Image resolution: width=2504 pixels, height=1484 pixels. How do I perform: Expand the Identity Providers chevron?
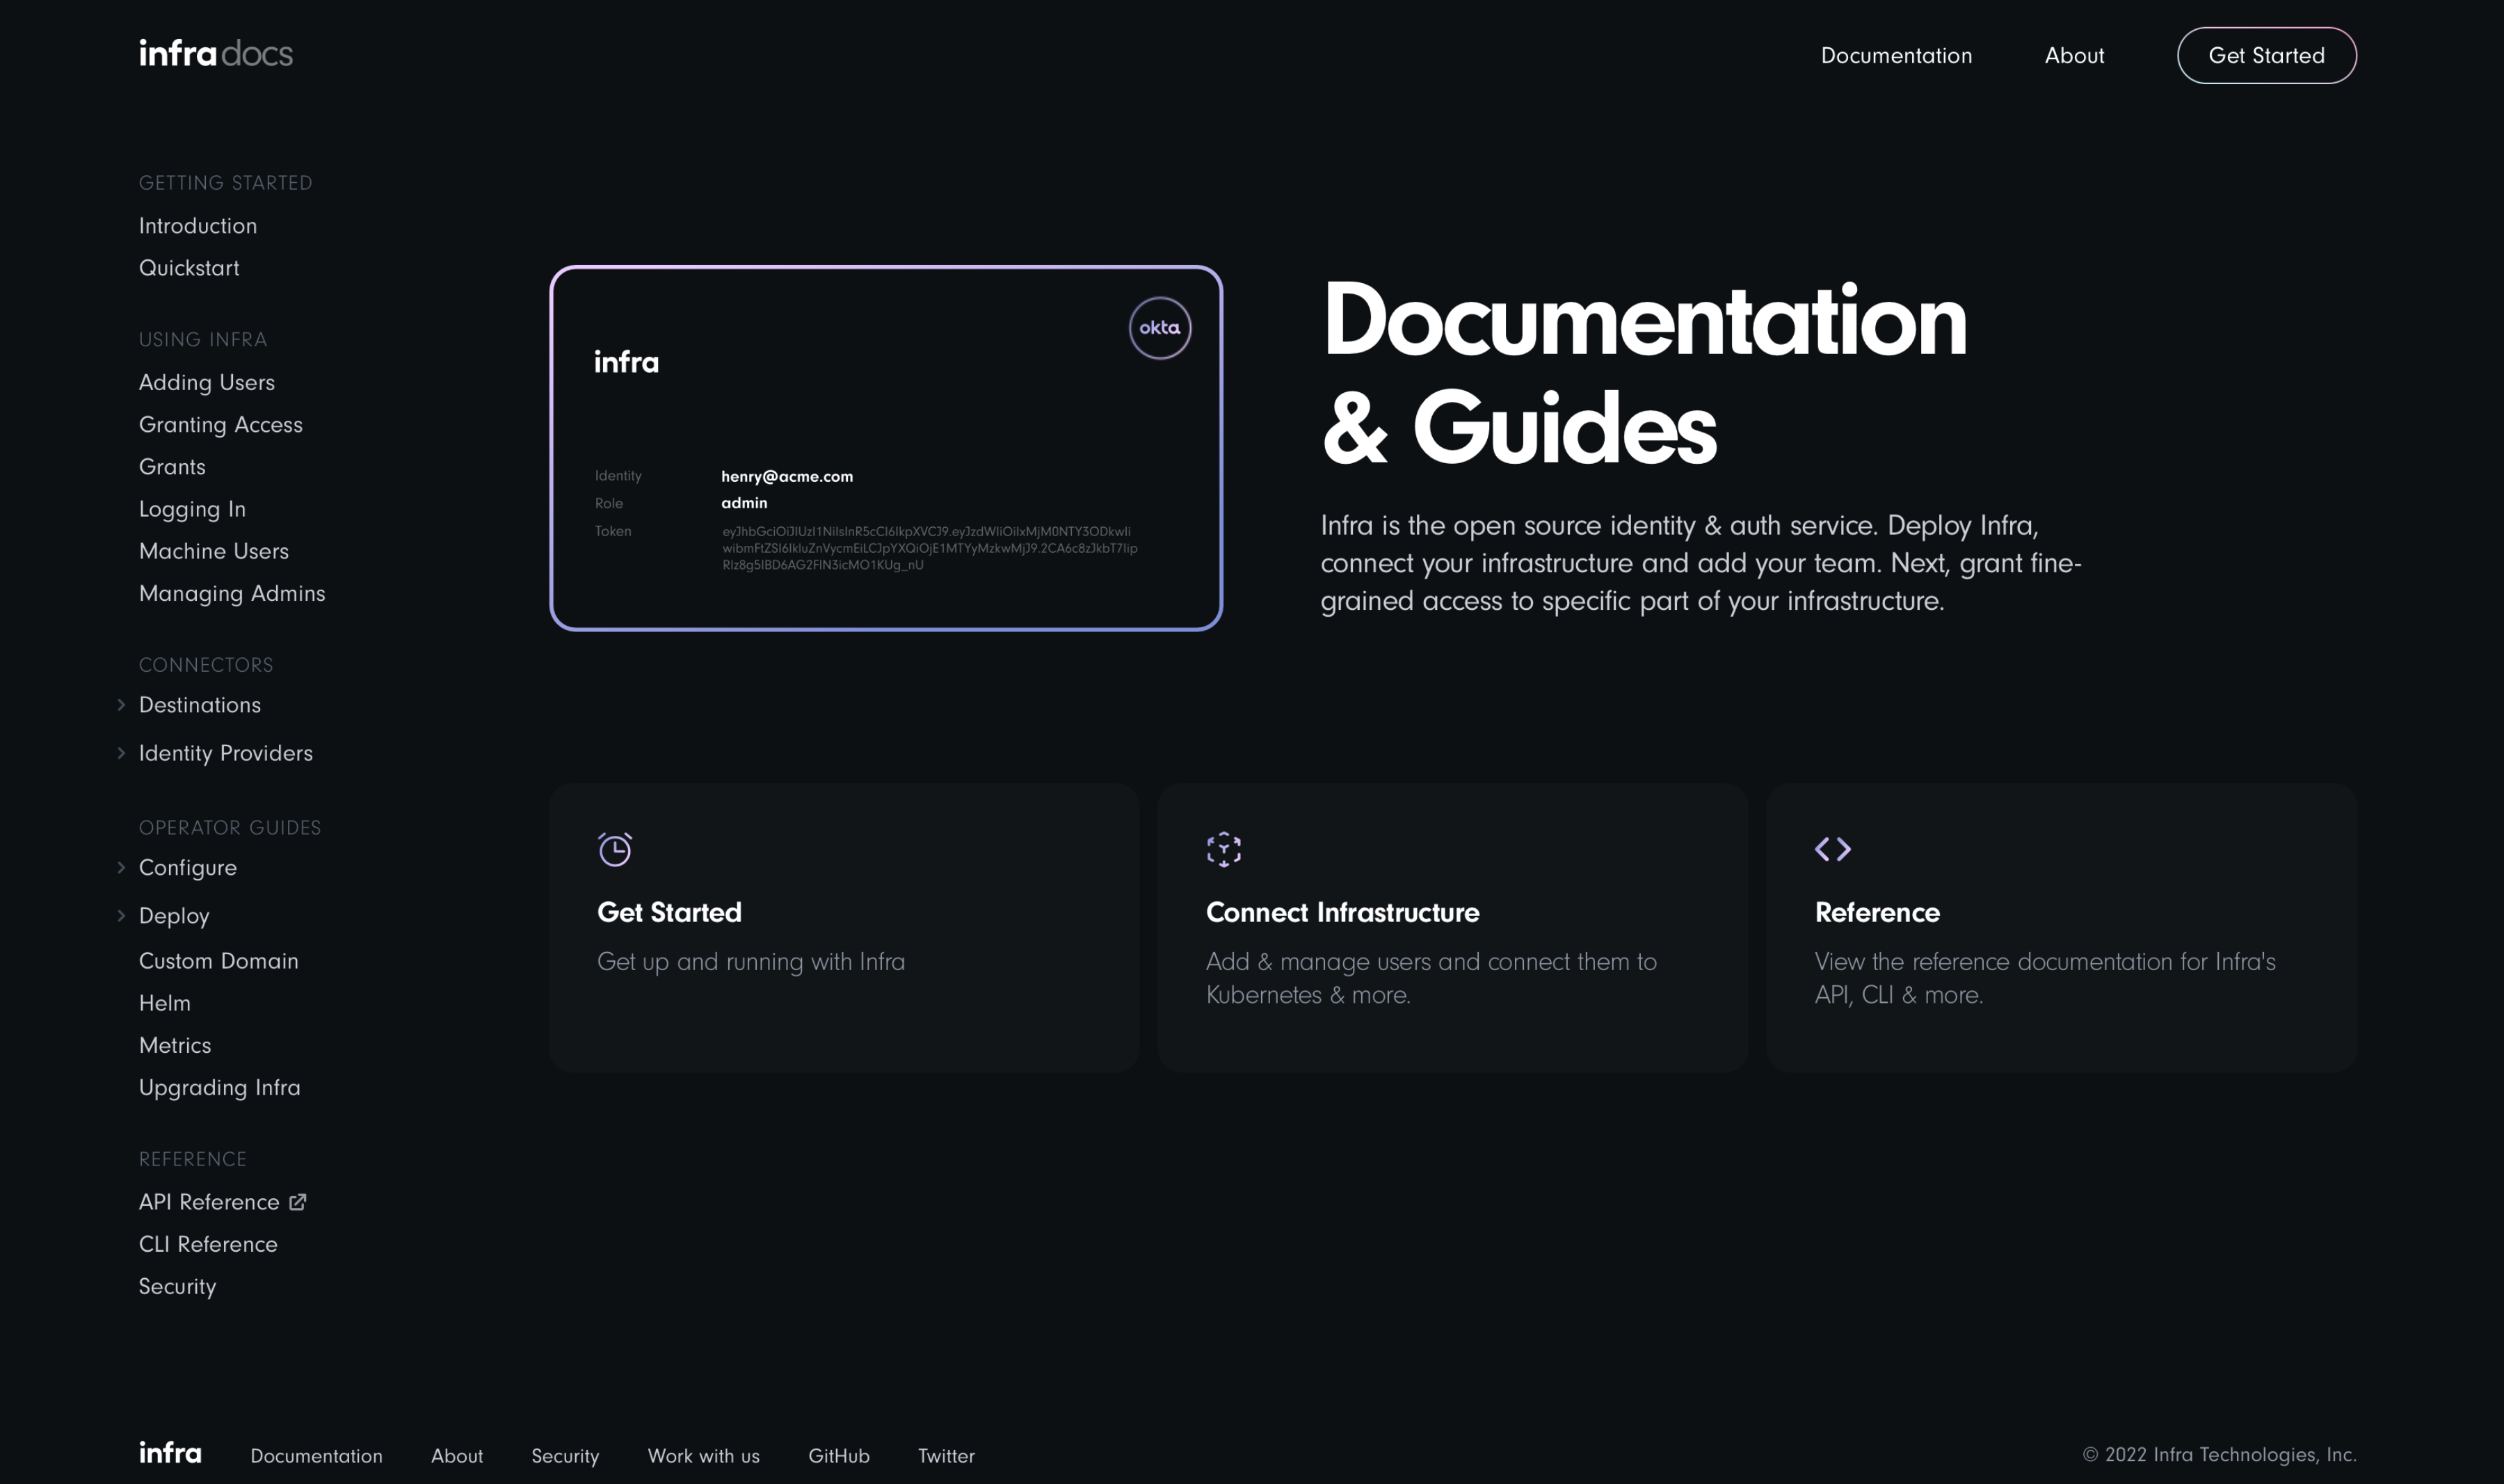[121, 753]
